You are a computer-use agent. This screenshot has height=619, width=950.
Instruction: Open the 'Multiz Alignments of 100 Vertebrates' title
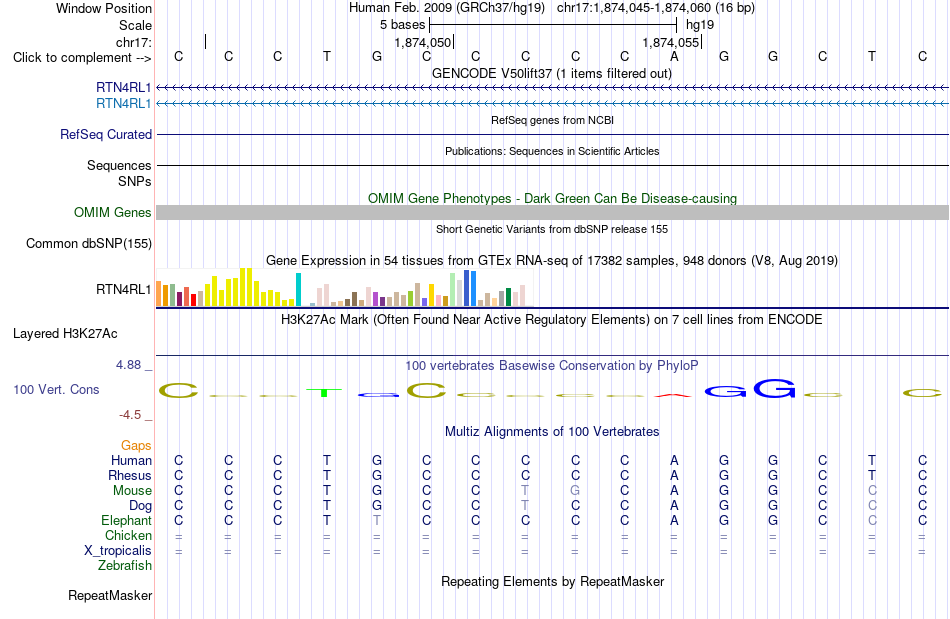[x=552, y=431]
